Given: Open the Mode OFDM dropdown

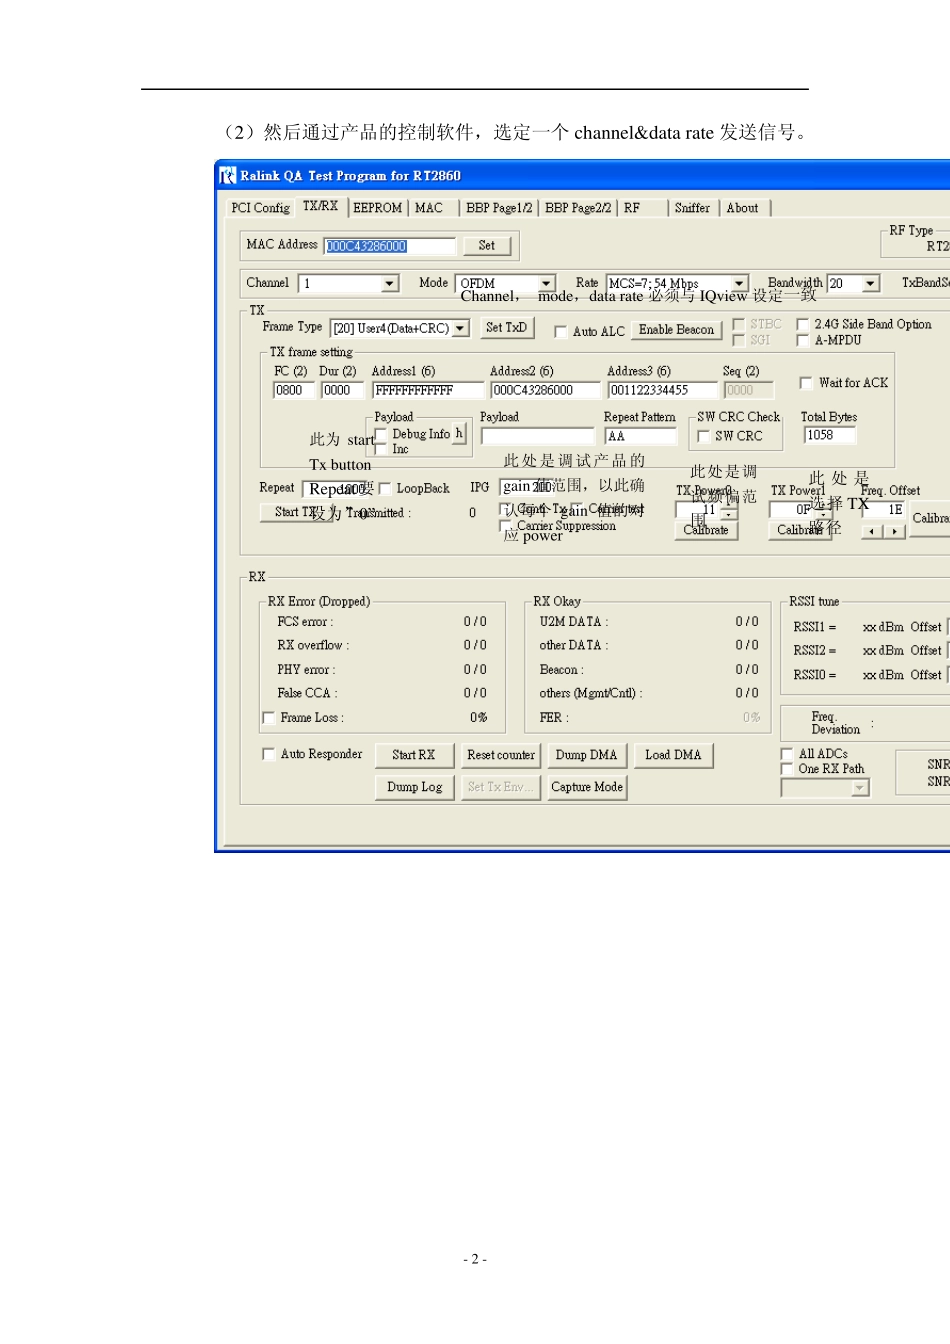Looking at the screenshot, I should pos(546,284).
